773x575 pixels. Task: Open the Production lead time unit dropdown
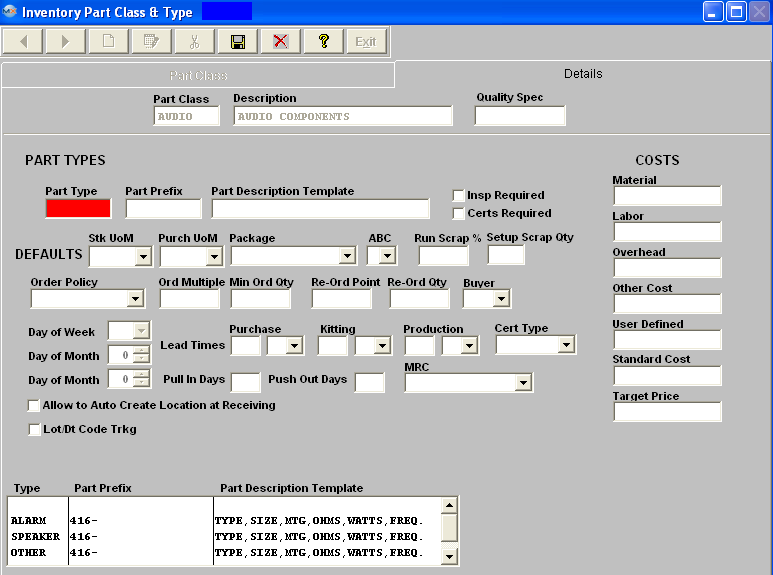pyautogui.click(x=469, y=346)
